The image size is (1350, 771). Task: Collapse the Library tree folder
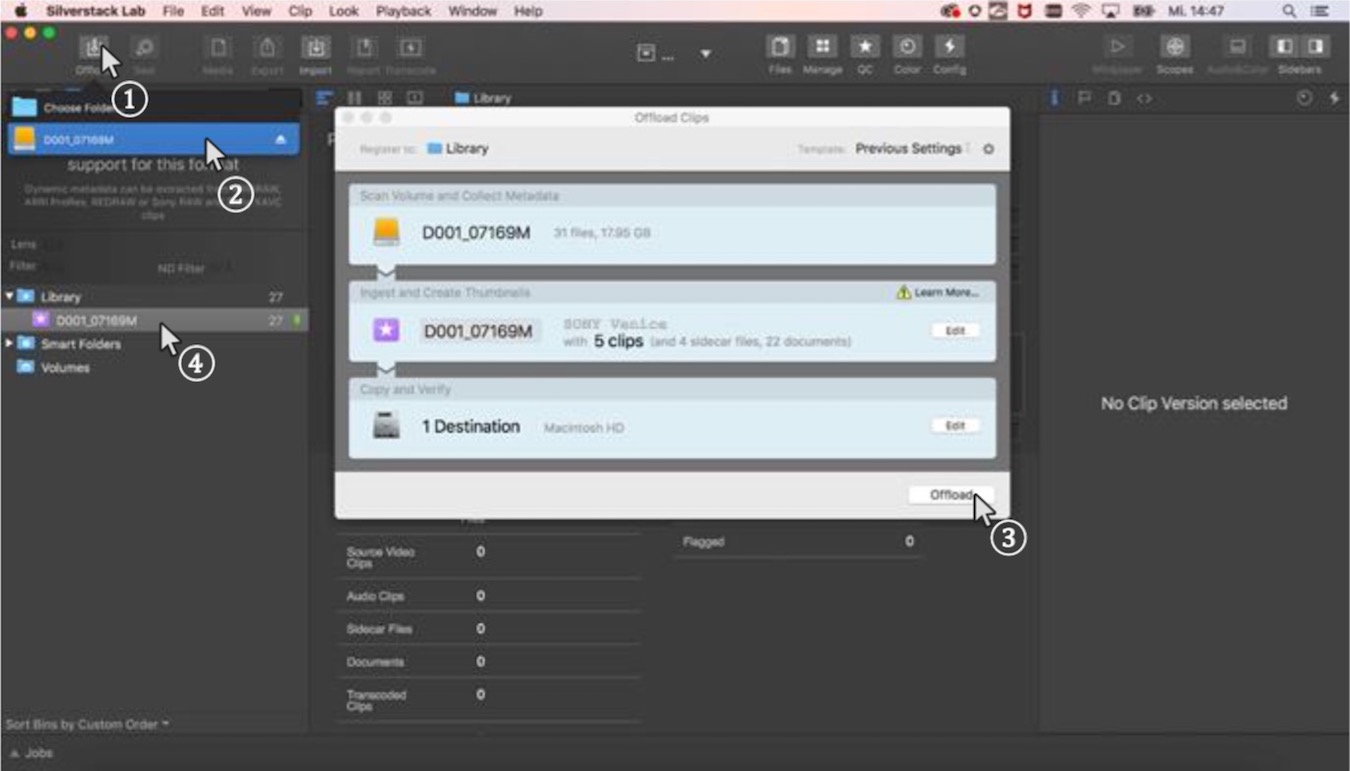[9, 296]
